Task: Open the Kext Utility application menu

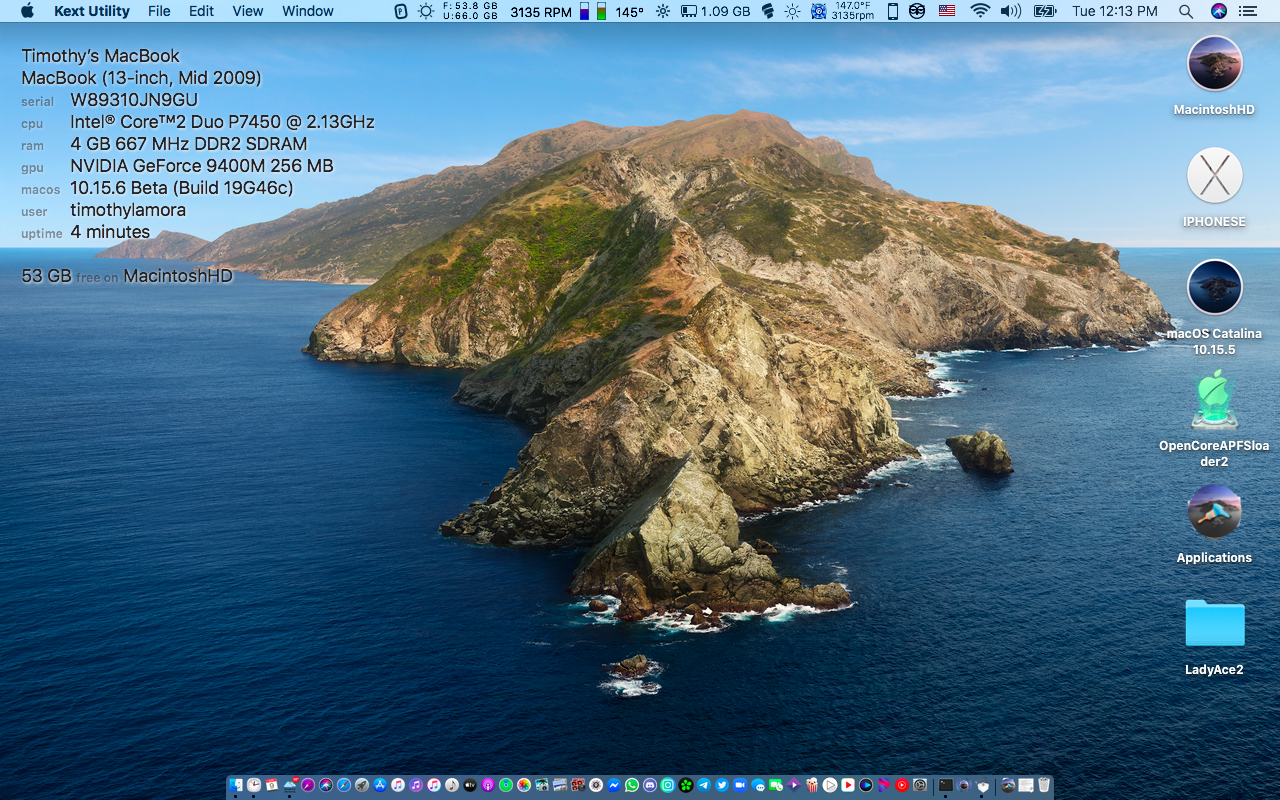Action: click(91, 11)
